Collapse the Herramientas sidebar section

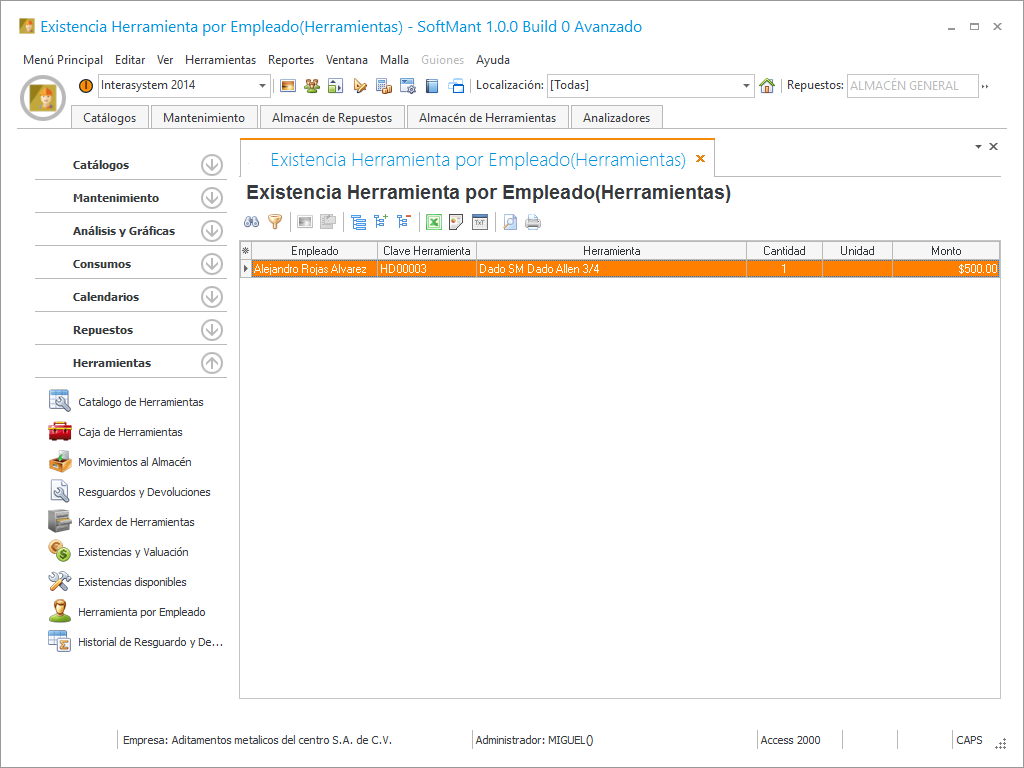[211, 363]
